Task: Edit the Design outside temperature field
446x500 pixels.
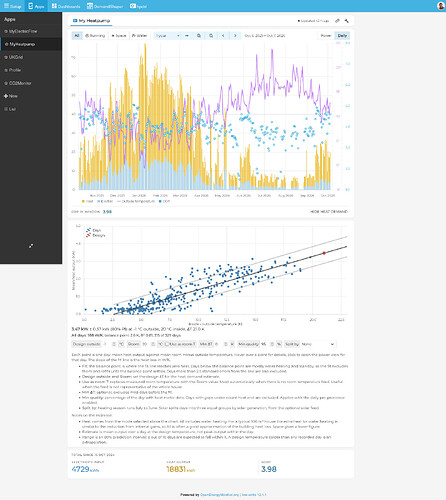Action: [x=110, y=344]
